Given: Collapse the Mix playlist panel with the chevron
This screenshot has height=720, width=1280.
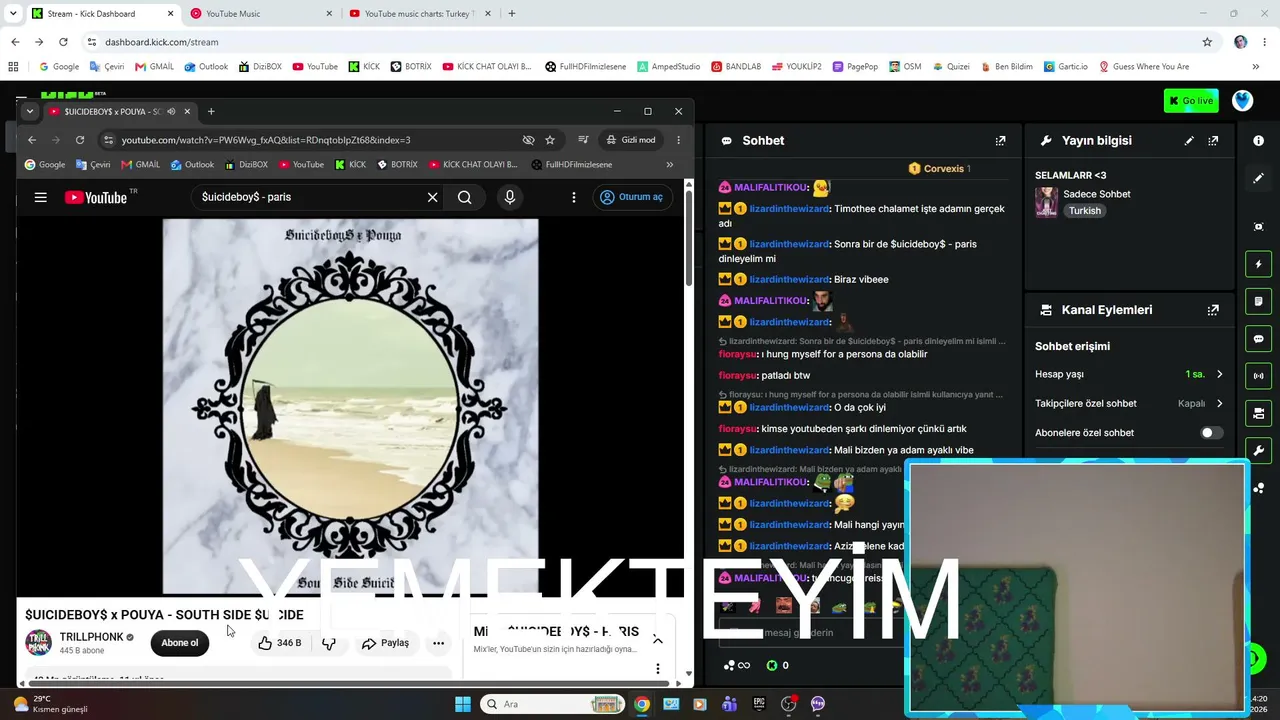Looking at the screenshot, I should pyautogui.click(x=657, y=640).
